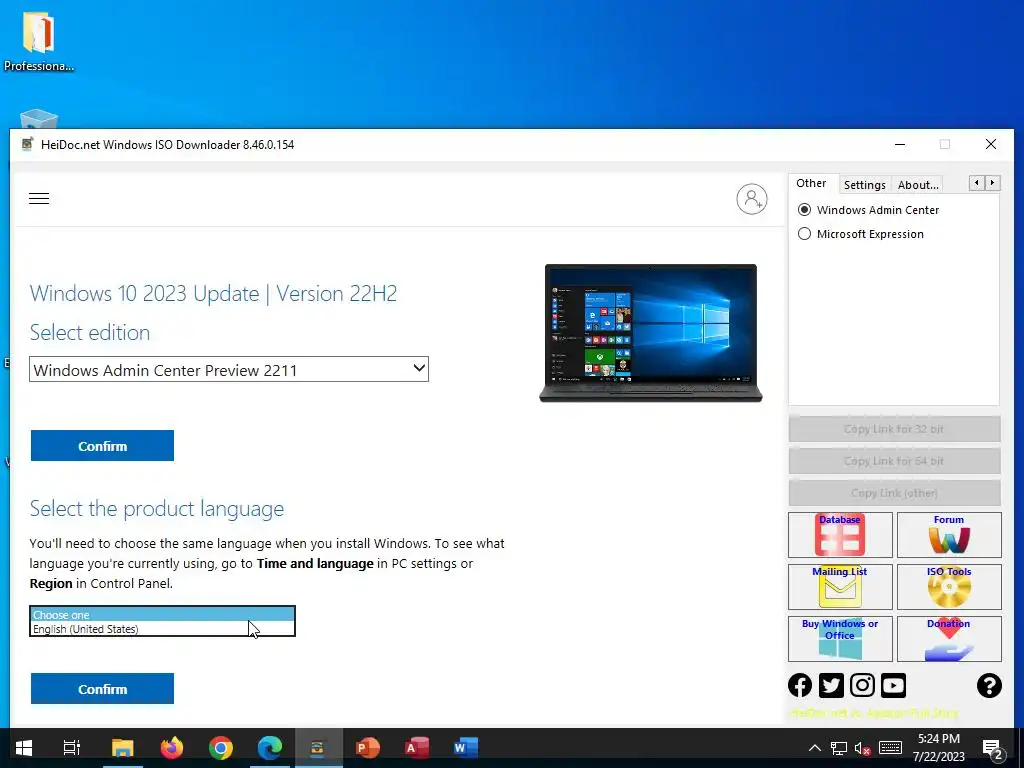Launch Firefox from taskbar

tap(172, 748)
